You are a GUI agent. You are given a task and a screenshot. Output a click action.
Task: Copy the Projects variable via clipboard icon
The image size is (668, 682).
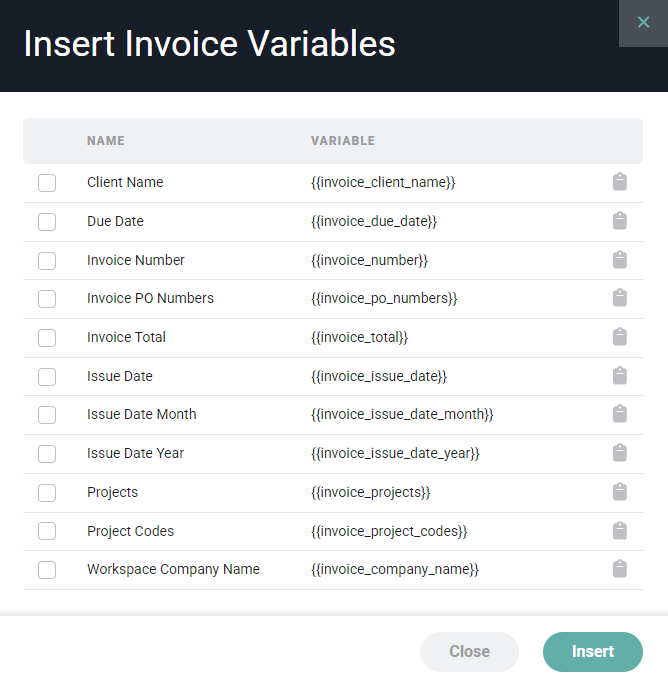[619, 492]
